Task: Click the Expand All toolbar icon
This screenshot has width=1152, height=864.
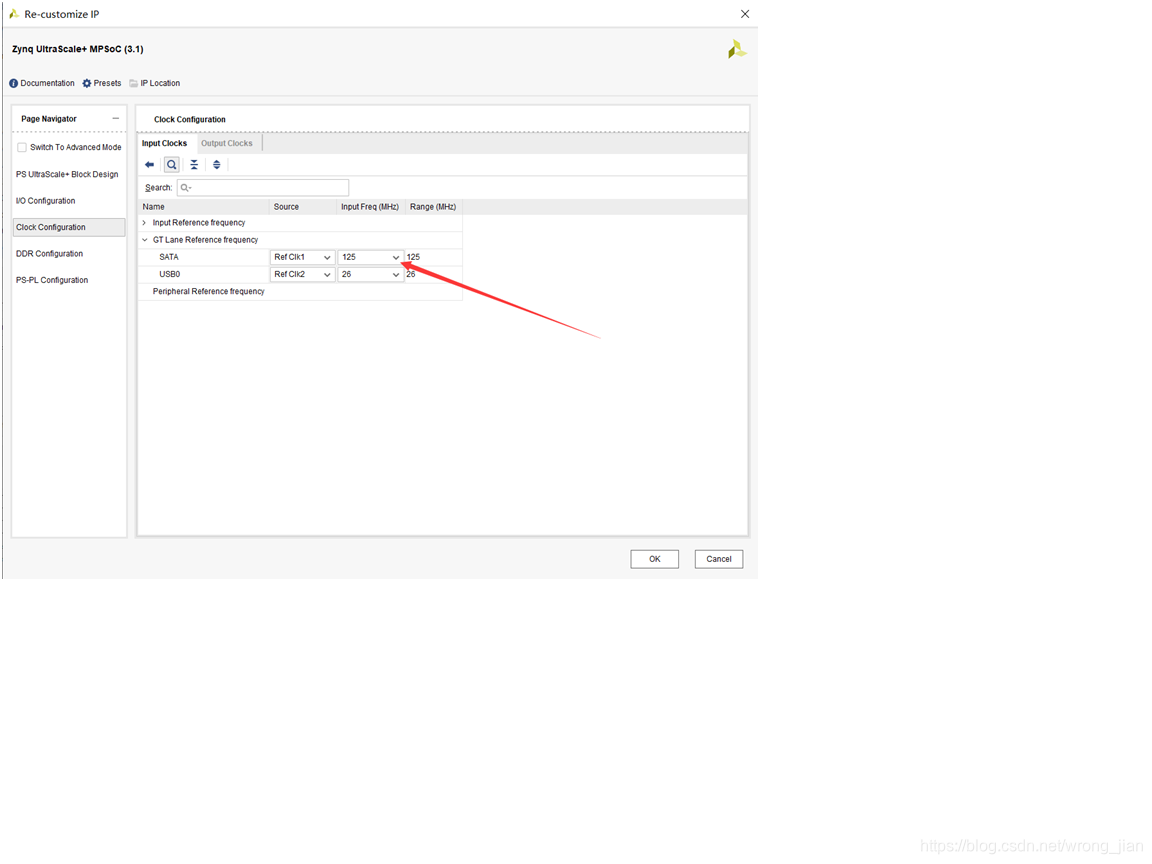Action: pyautogui.click(x=217, y=165)
